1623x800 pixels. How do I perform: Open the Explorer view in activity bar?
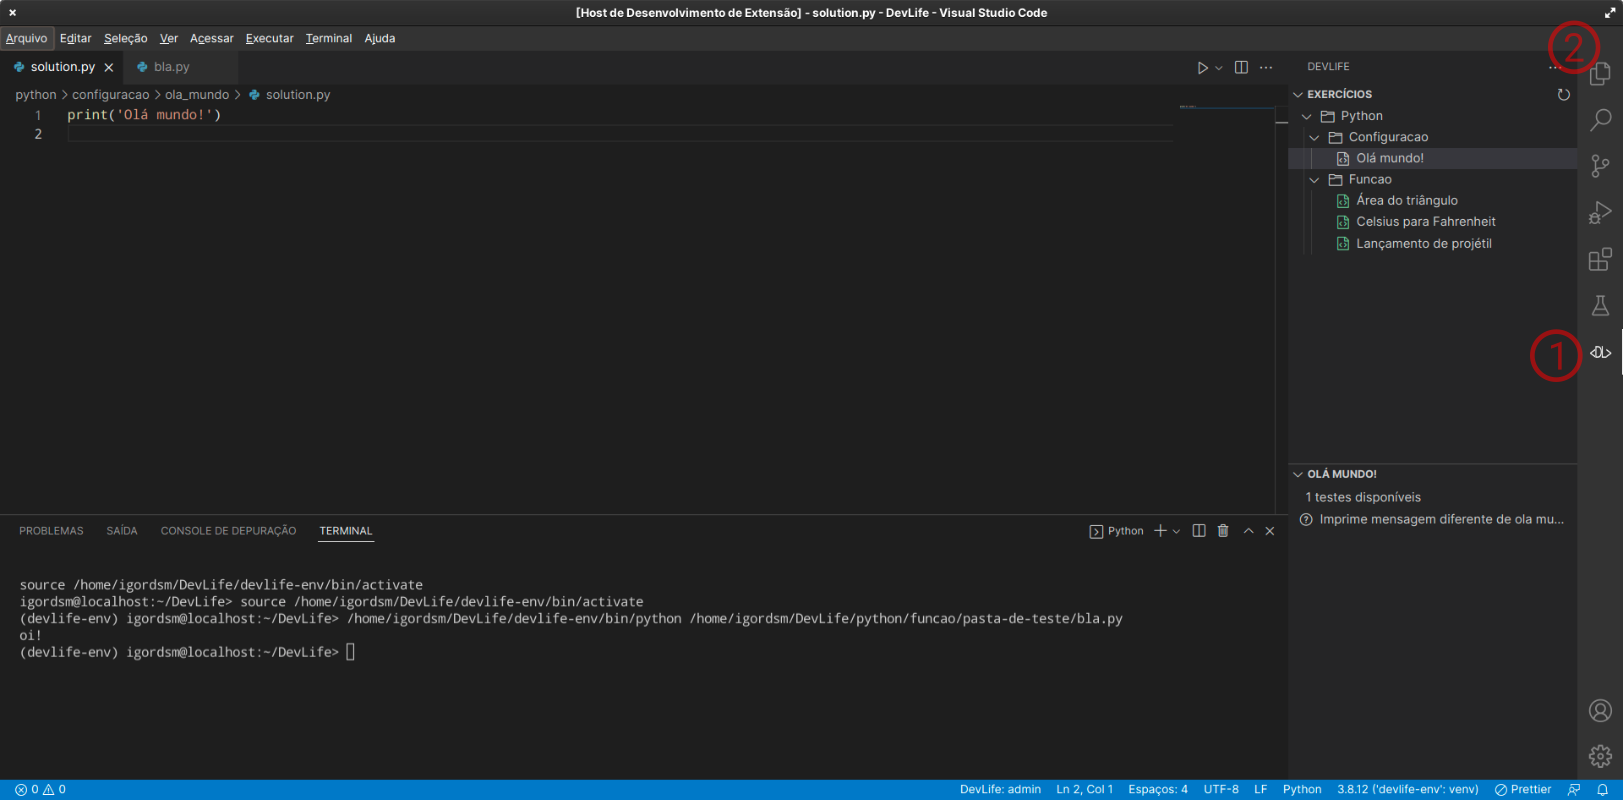tap(1600, 73)
